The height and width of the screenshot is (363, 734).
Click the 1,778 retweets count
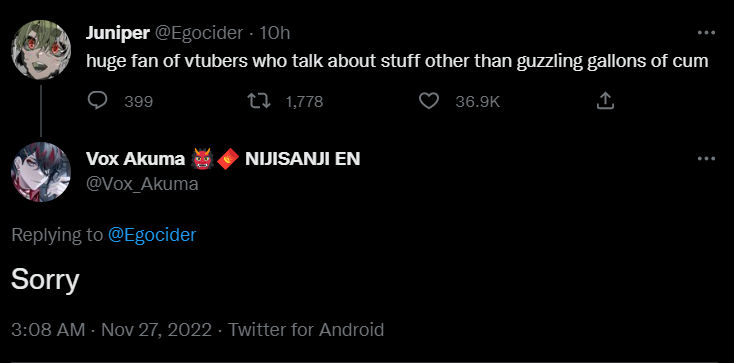304,102
